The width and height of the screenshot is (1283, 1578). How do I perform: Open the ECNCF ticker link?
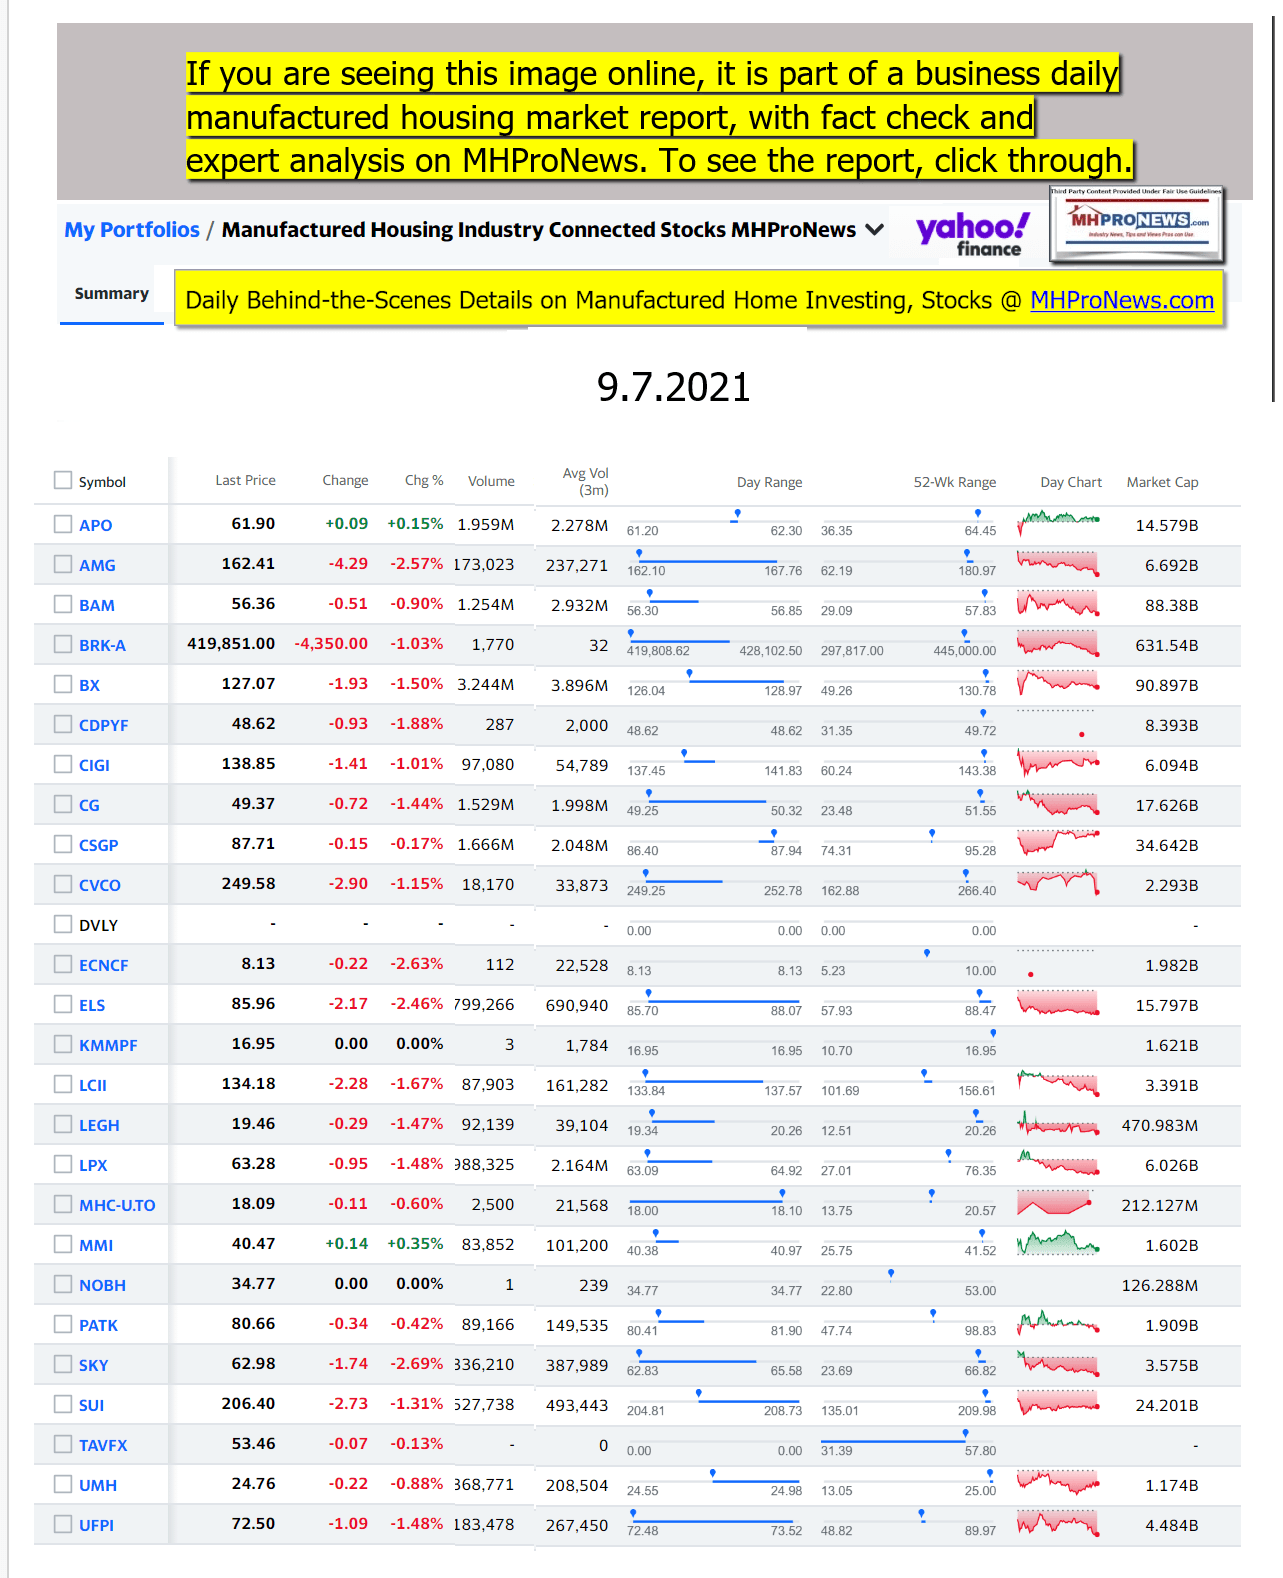click(x=103, y=965)
